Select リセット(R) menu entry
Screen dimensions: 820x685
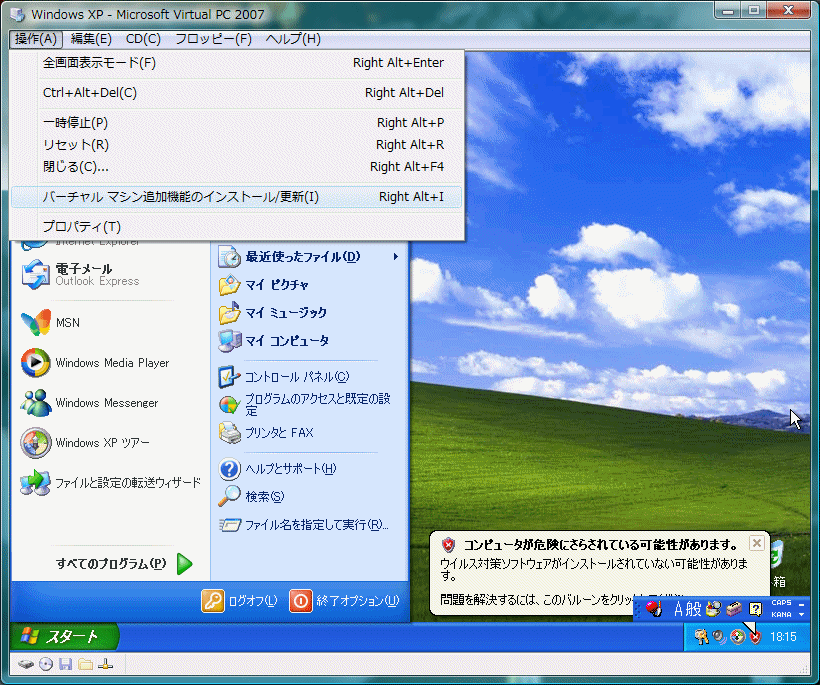236,144
